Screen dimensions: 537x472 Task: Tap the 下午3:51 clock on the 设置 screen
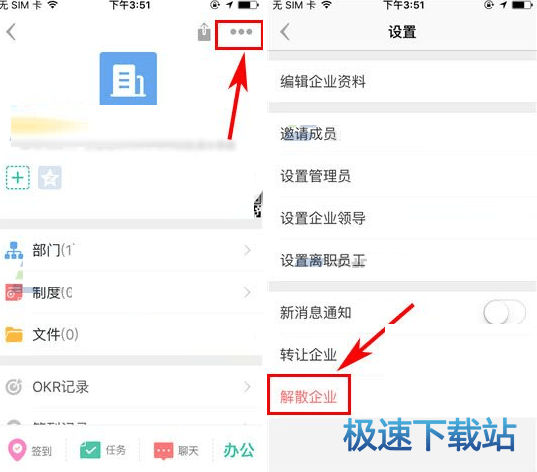coord(403,5)
